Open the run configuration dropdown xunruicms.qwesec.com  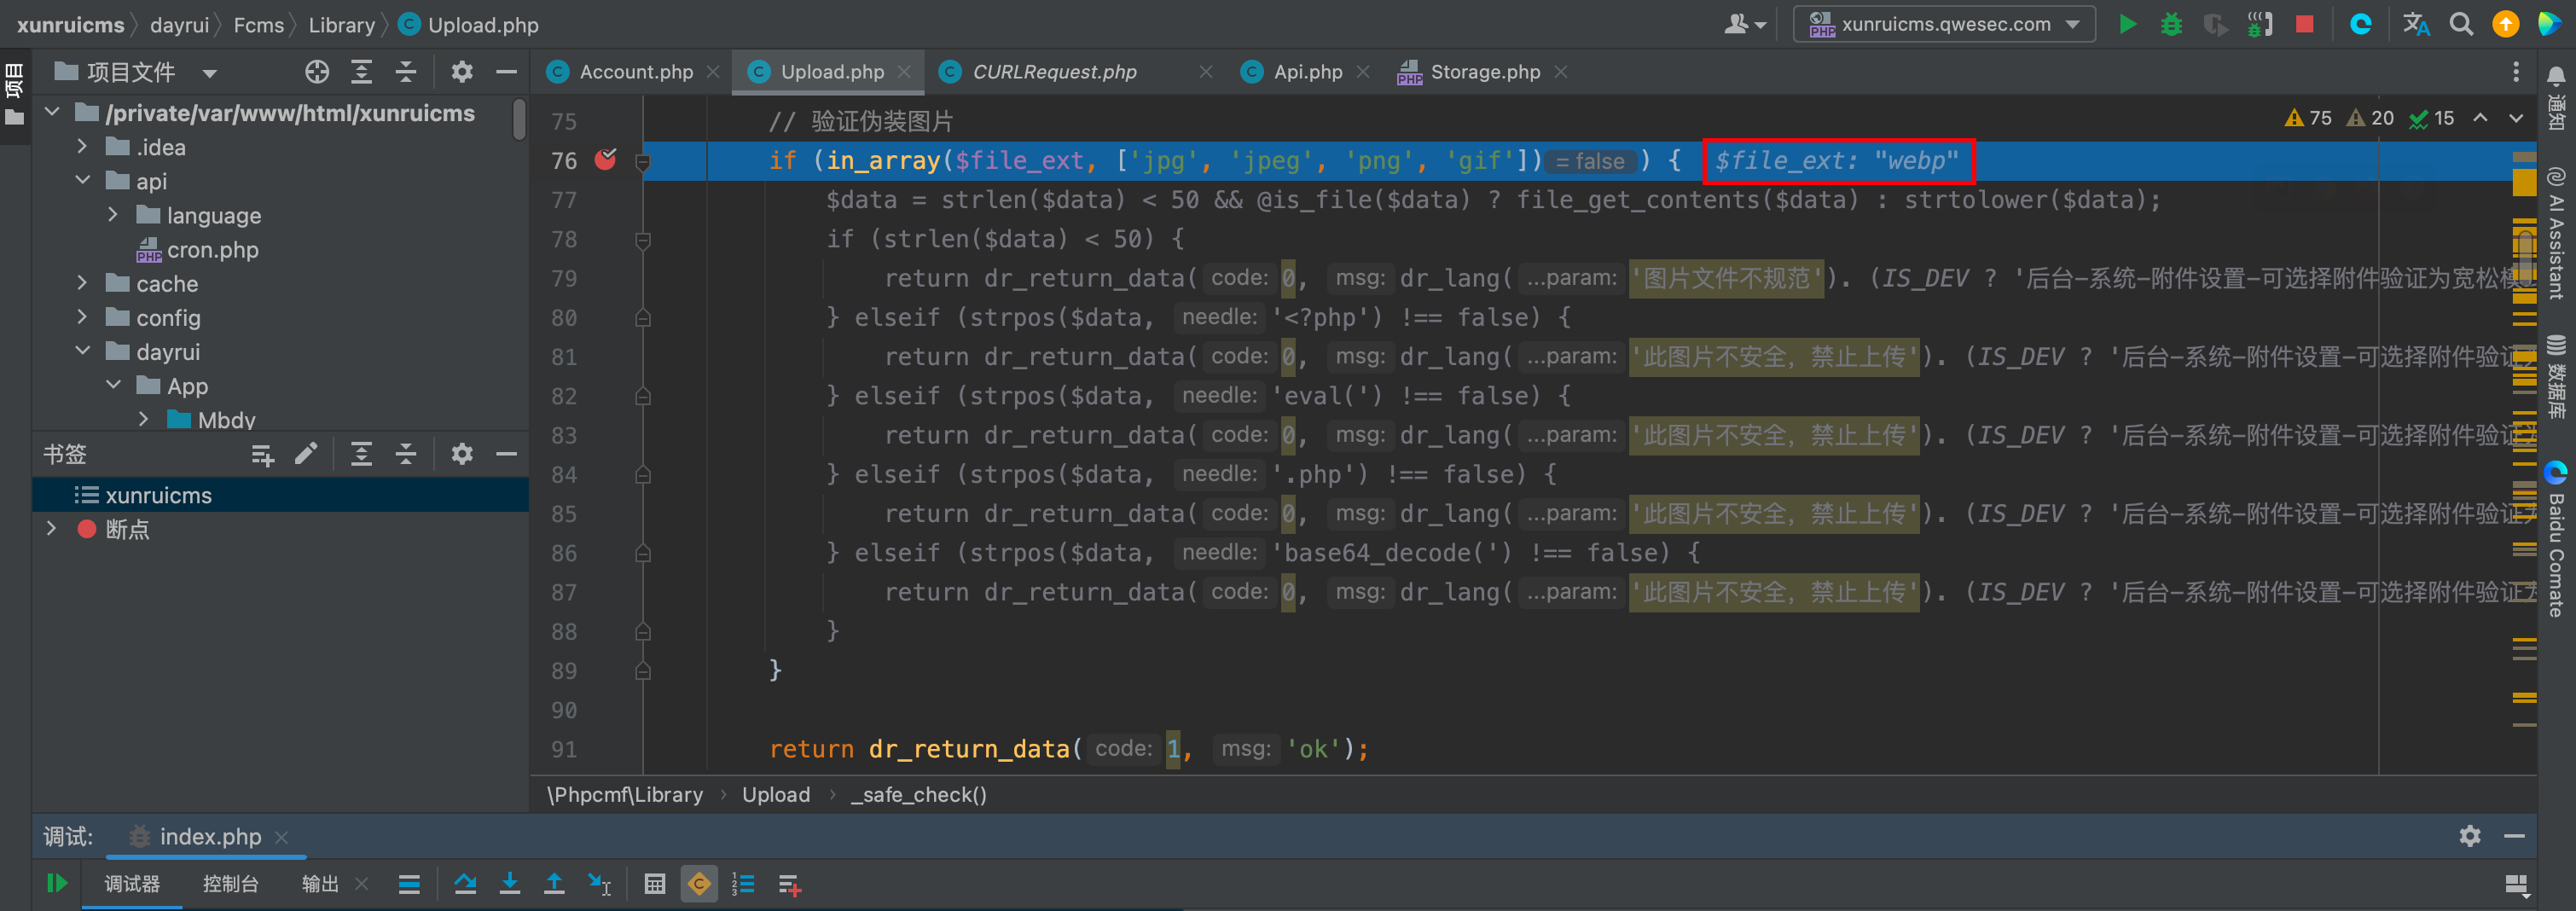click(x=1943, y=24)
